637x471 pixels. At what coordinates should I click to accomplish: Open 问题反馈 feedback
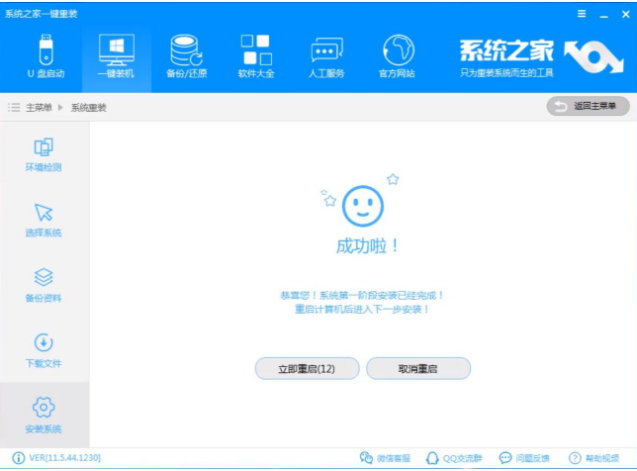click(524, 458)
